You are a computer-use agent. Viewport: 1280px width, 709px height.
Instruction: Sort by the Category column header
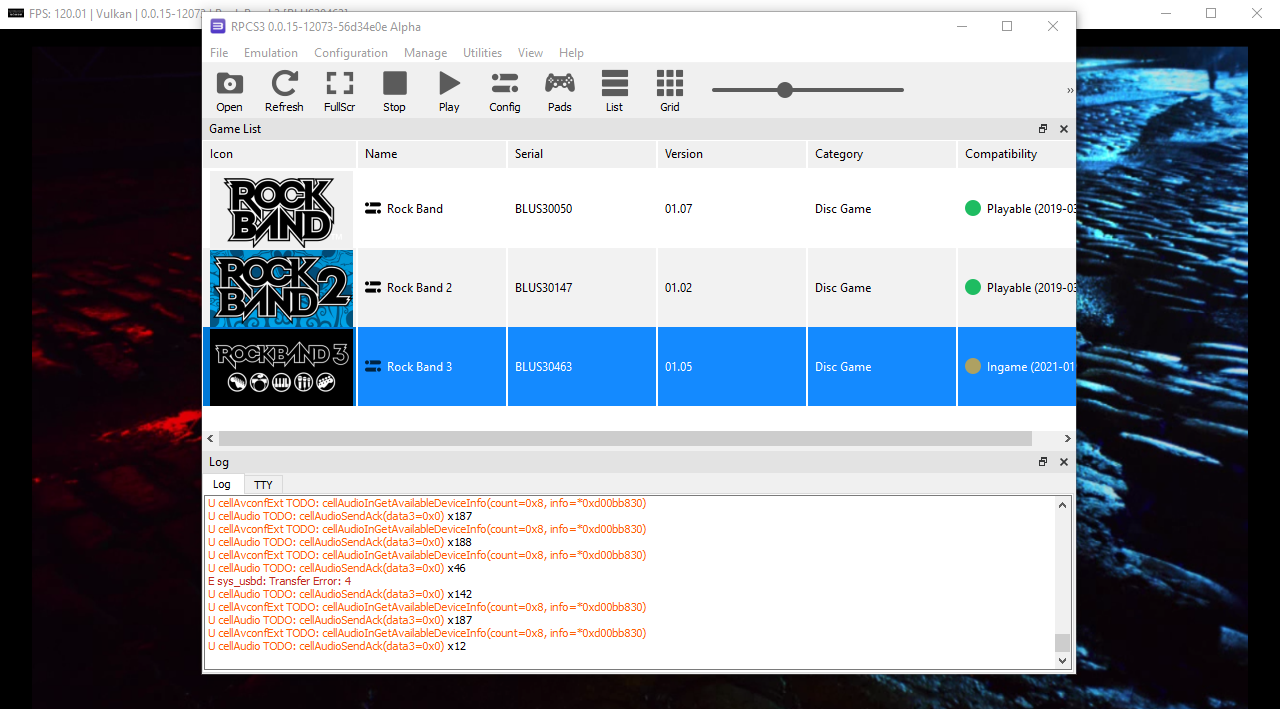(882, 154)
